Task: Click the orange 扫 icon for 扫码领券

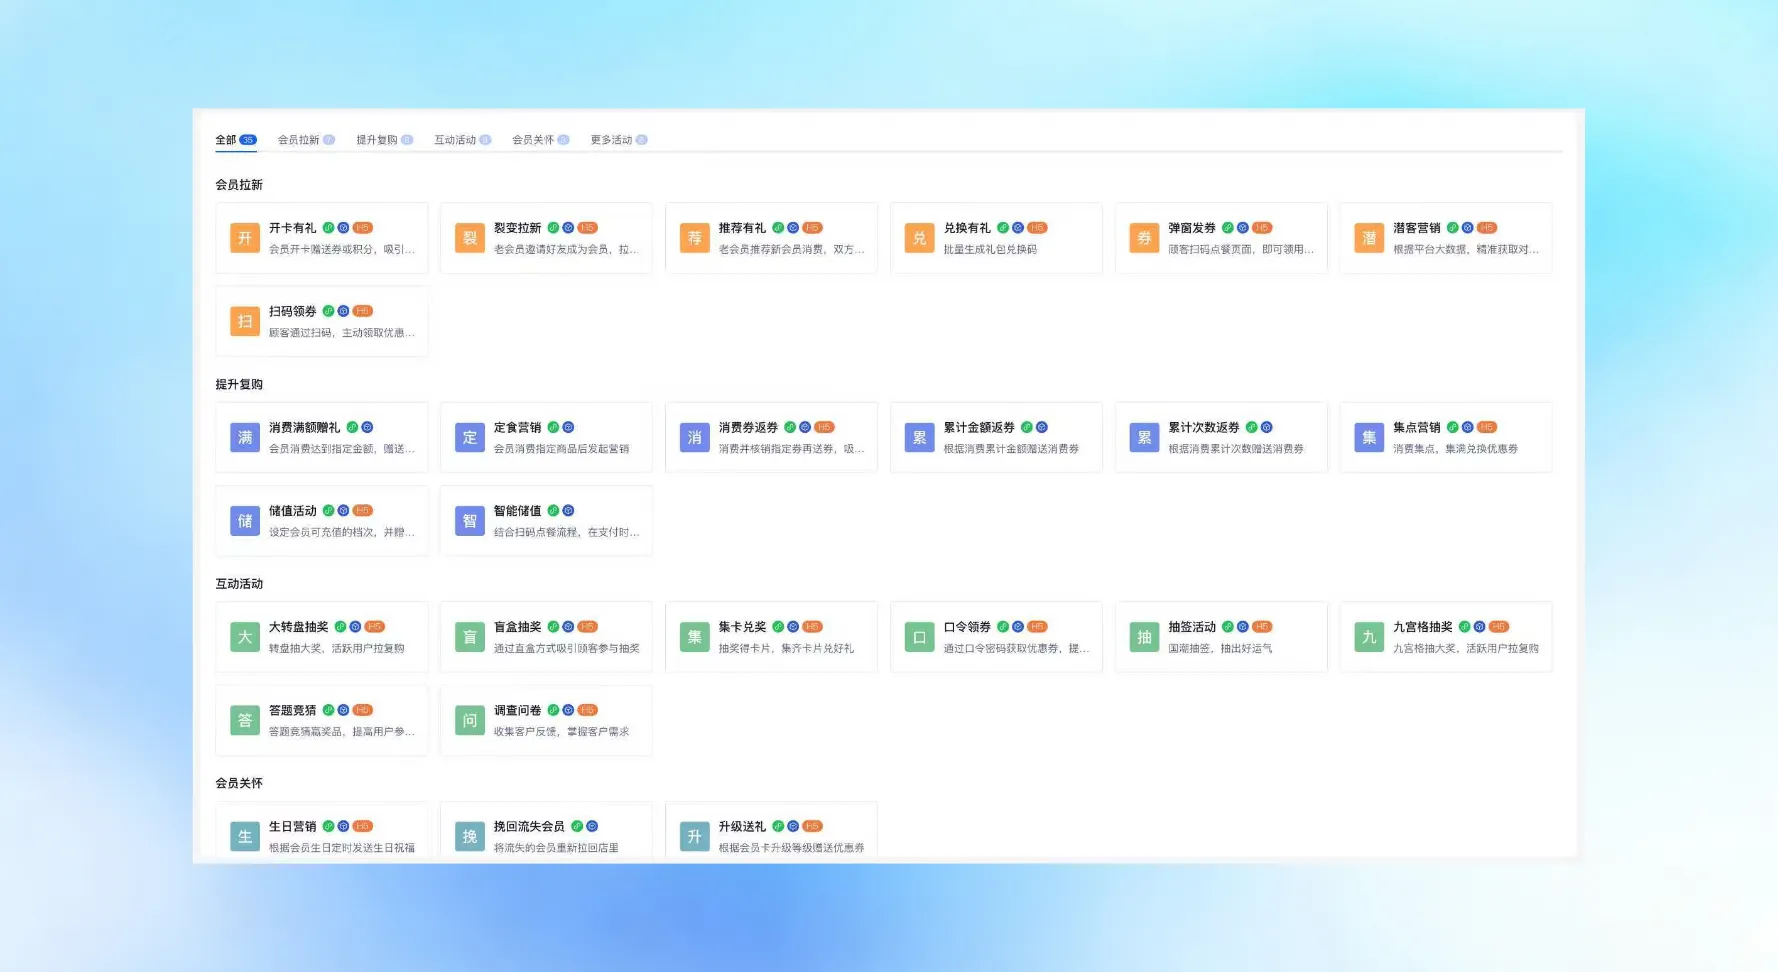Action: (244, 321)
